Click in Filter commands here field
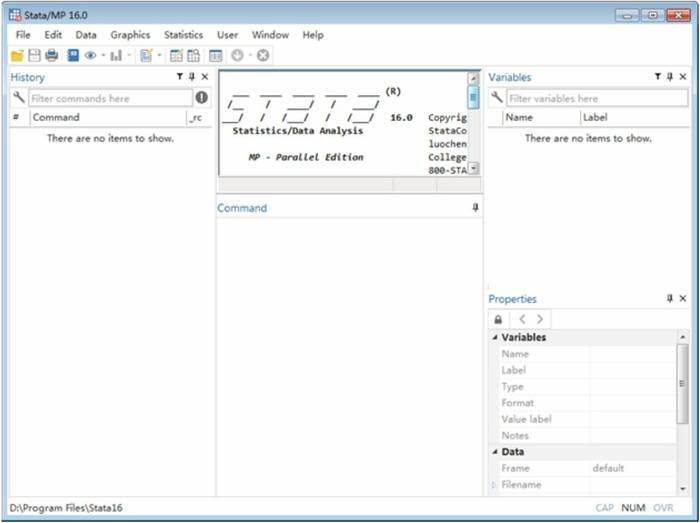700x523 pixels. coord(110,98)
